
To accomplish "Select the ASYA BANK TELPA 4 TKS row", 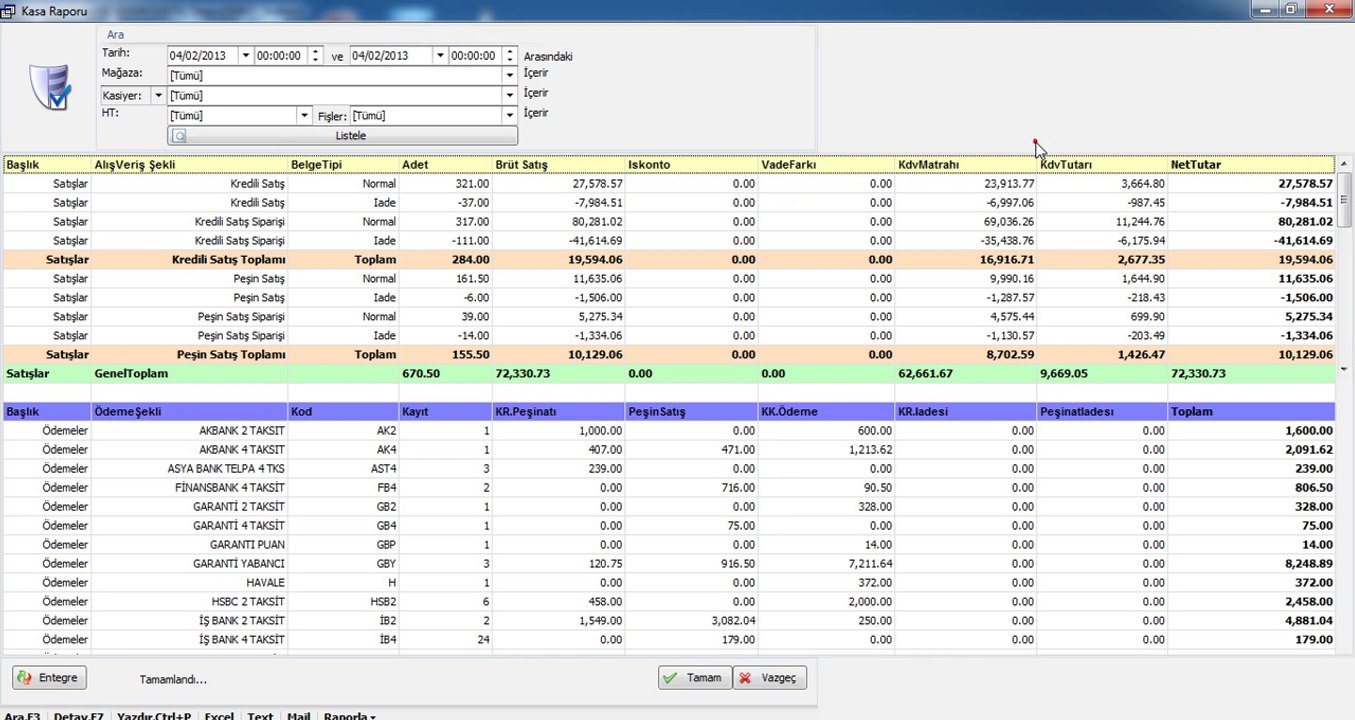I will click(x=669, y=468).
